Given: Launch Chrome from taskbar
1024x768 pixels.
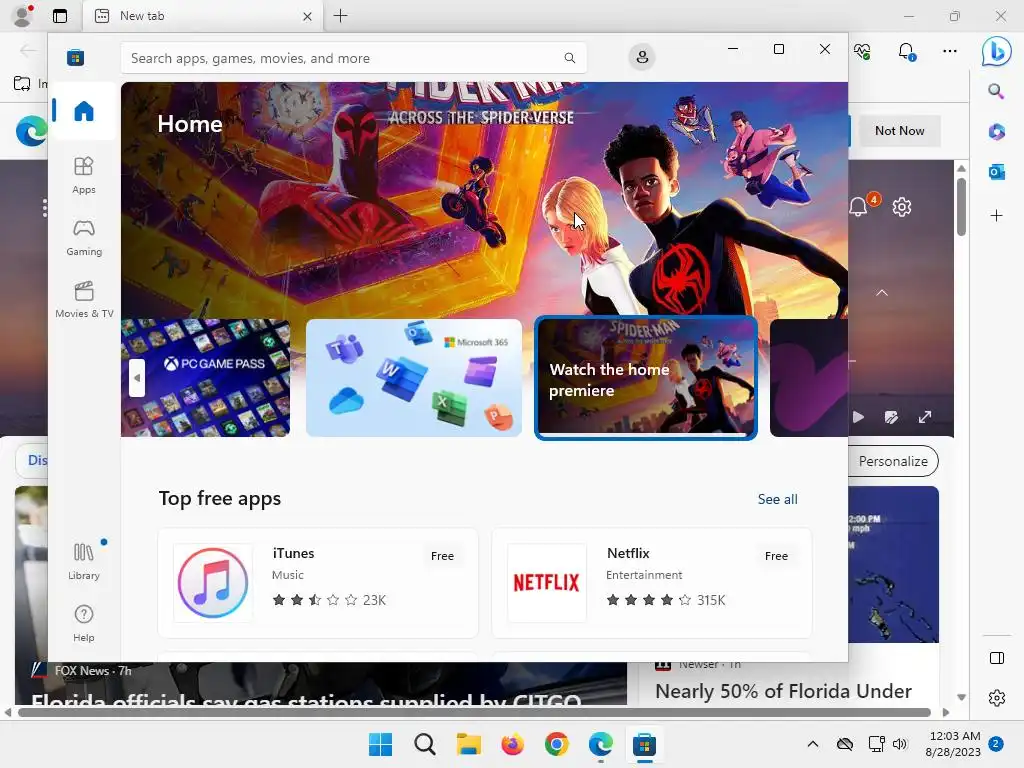Looking at the screenshot, I should (556, 744).
